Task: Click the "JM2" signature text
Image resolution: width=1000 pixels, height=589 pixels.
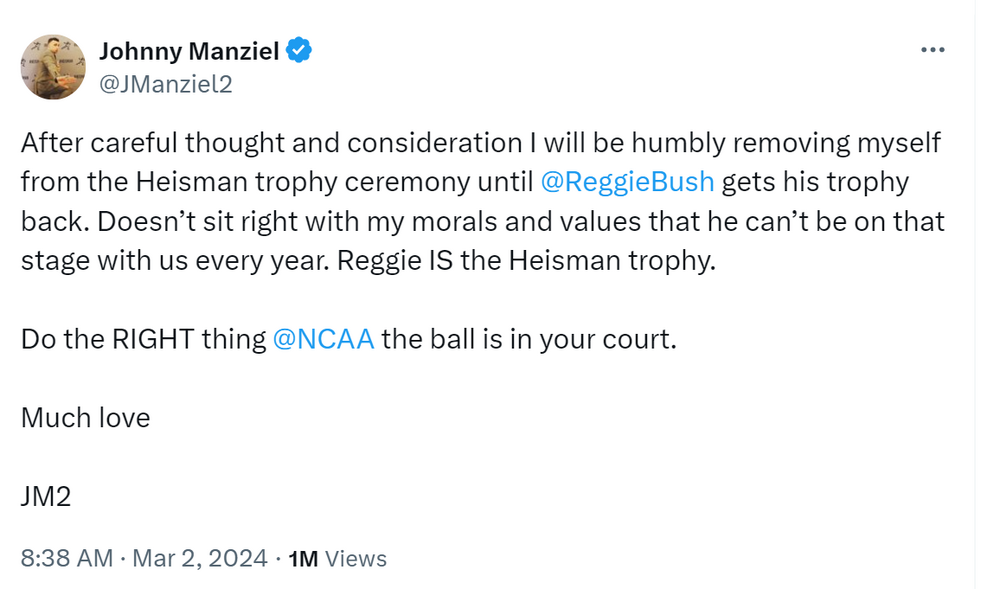Action: (46, 495)
